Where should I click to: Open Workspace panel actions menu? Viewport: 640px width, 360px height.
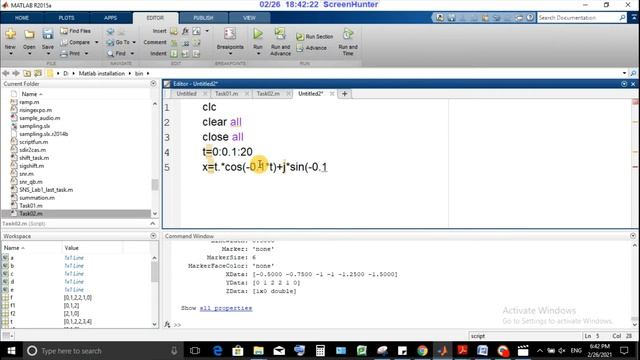[x=153, y=236]
